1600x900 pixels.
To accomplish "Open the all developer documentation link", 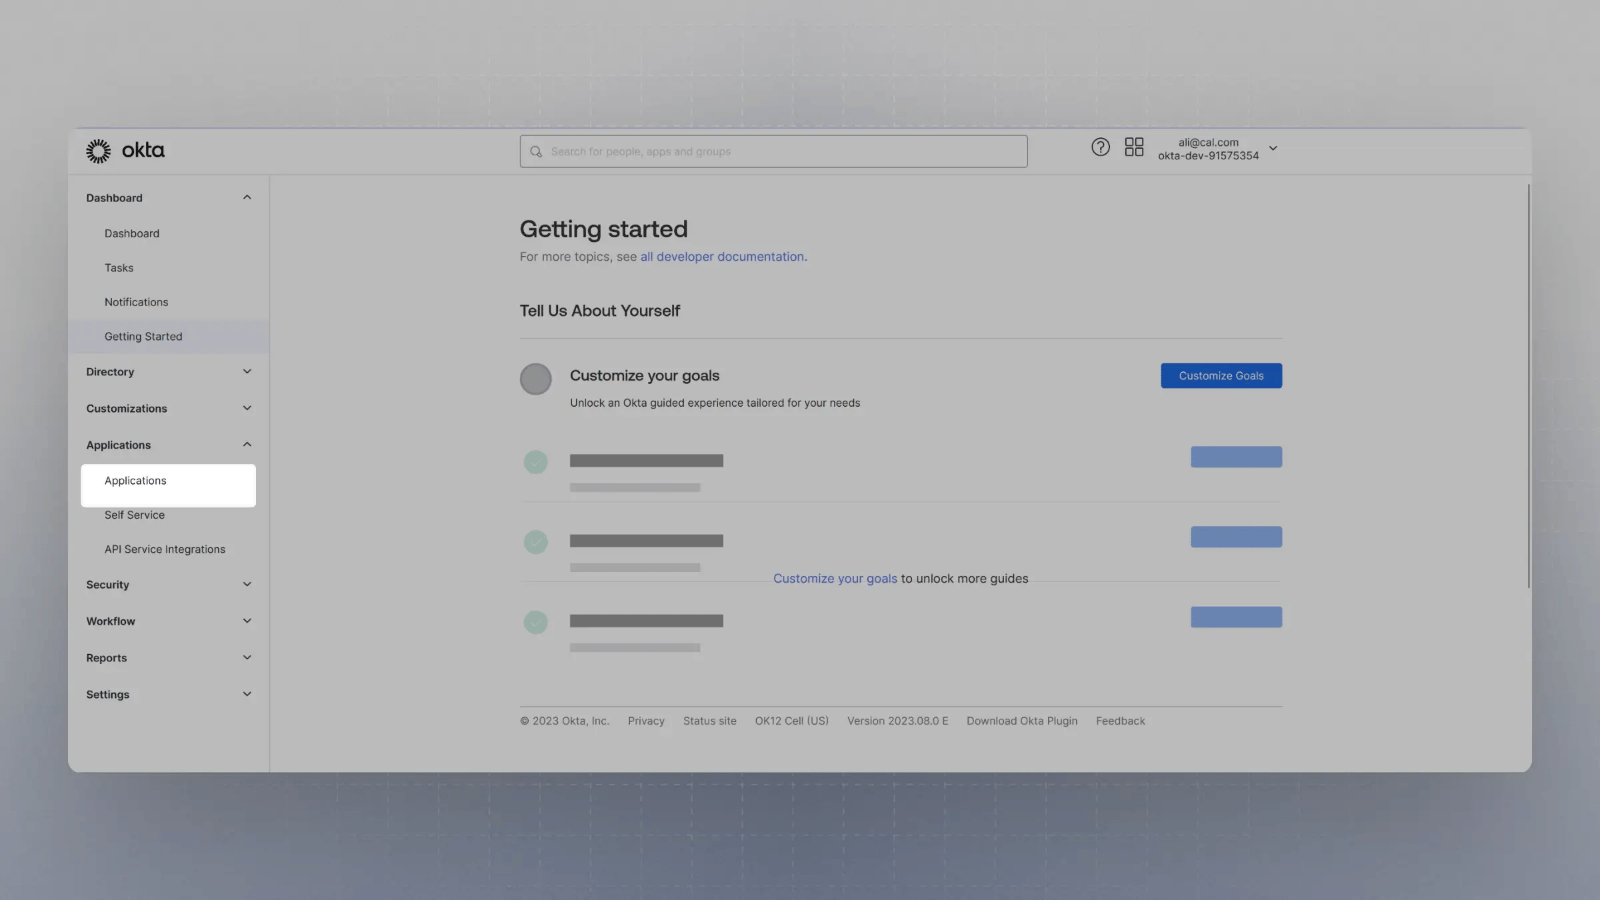I will [722, 257].
